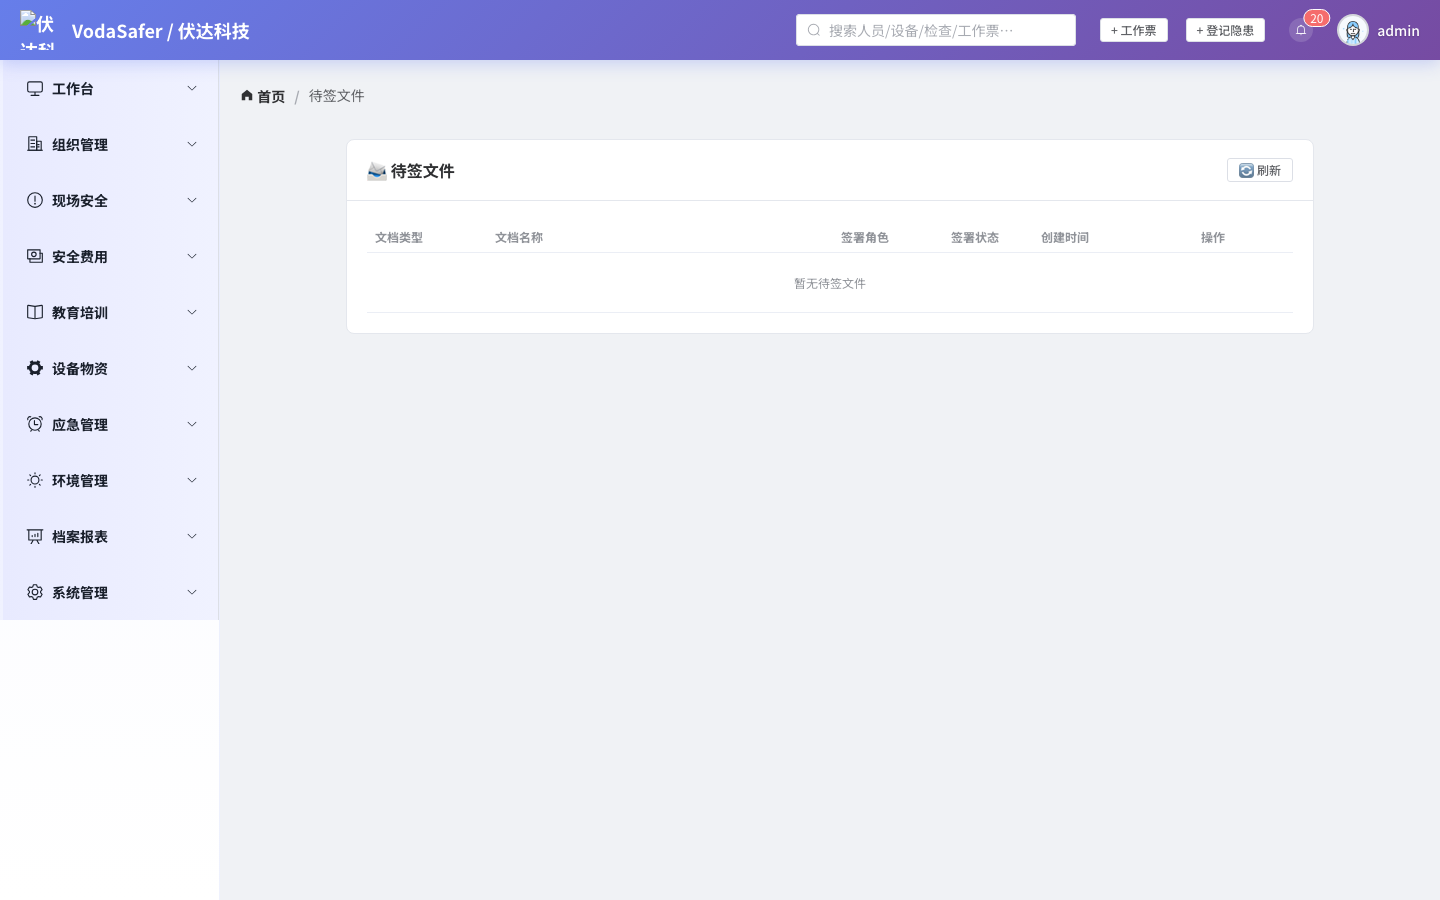Click the + 工作票 button

(1134, 30)
